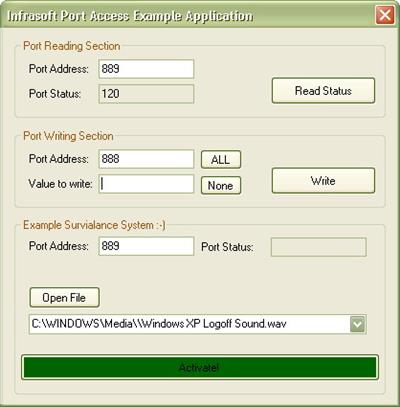
Task: Click the Windows XP Logoff Sound.wav path text
Action: click(159, 324)
